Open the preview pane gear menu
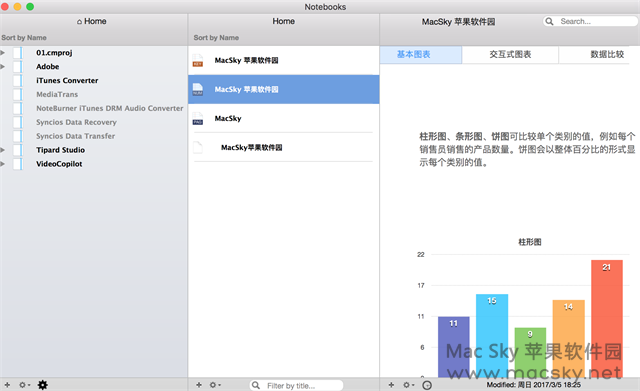The image size is (640, 391). point(408,385)
